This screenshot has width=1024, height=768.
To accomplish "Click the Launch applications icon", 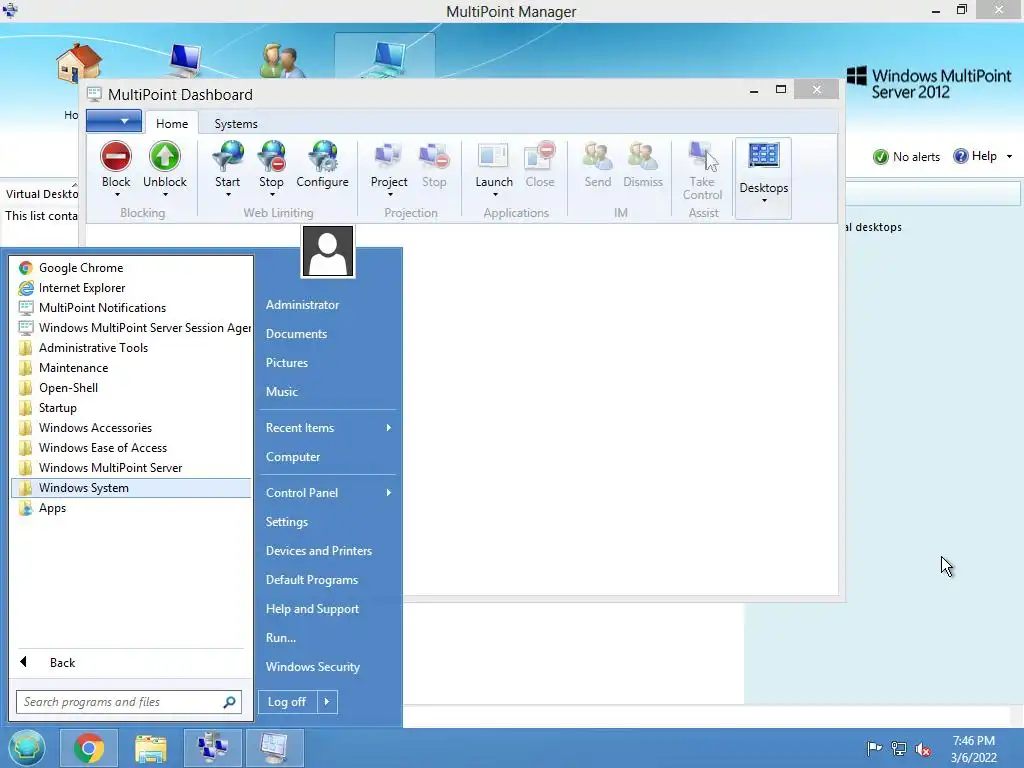I will (x=494, y=157).
